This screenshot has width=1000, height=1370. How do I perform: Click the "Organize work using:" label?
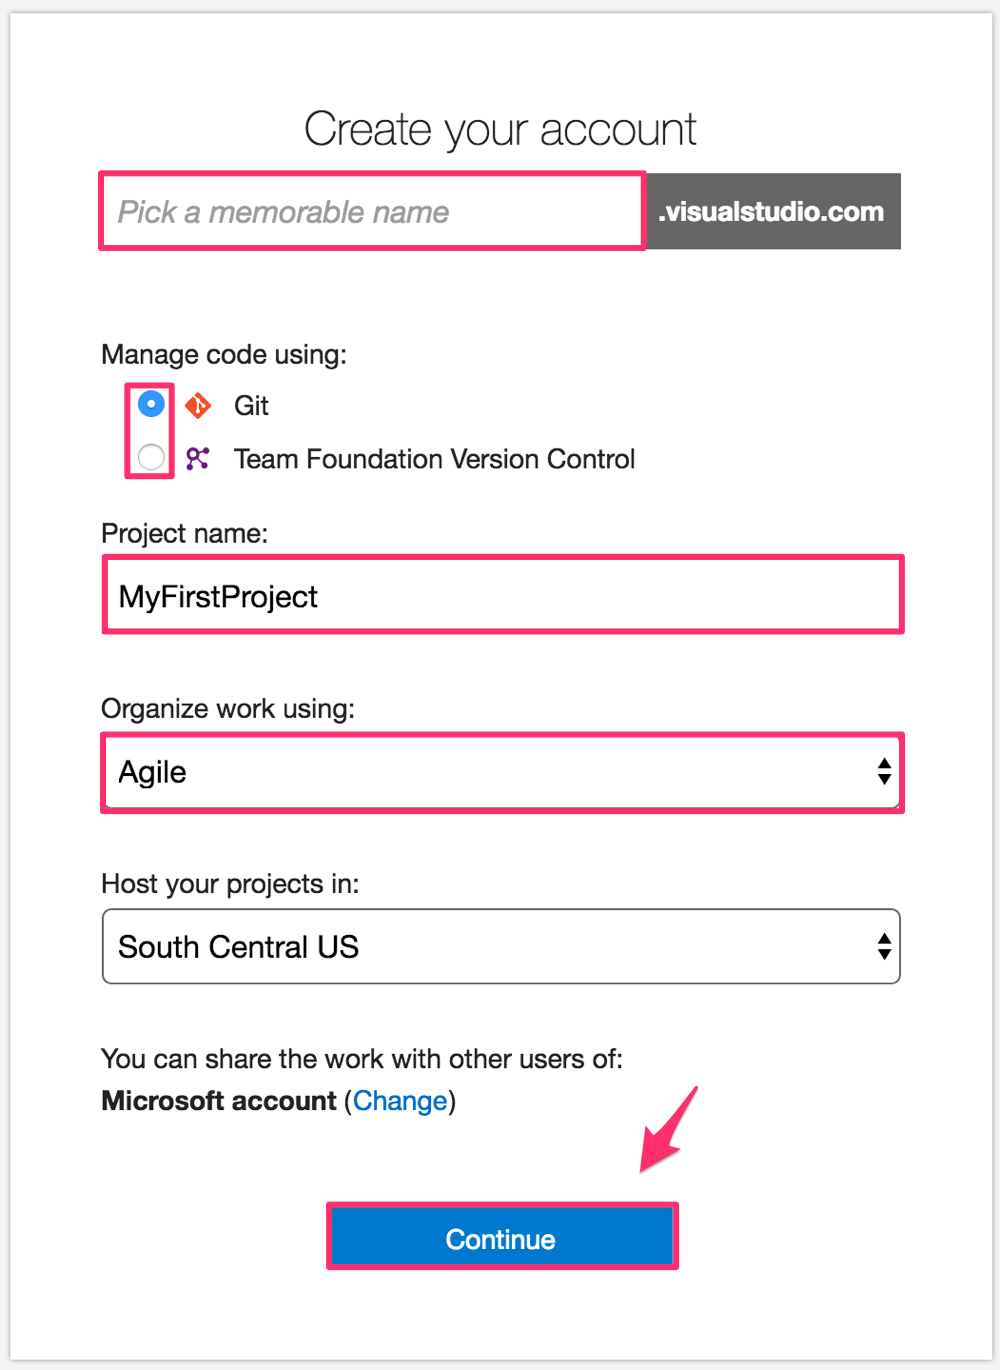[228, 709]
